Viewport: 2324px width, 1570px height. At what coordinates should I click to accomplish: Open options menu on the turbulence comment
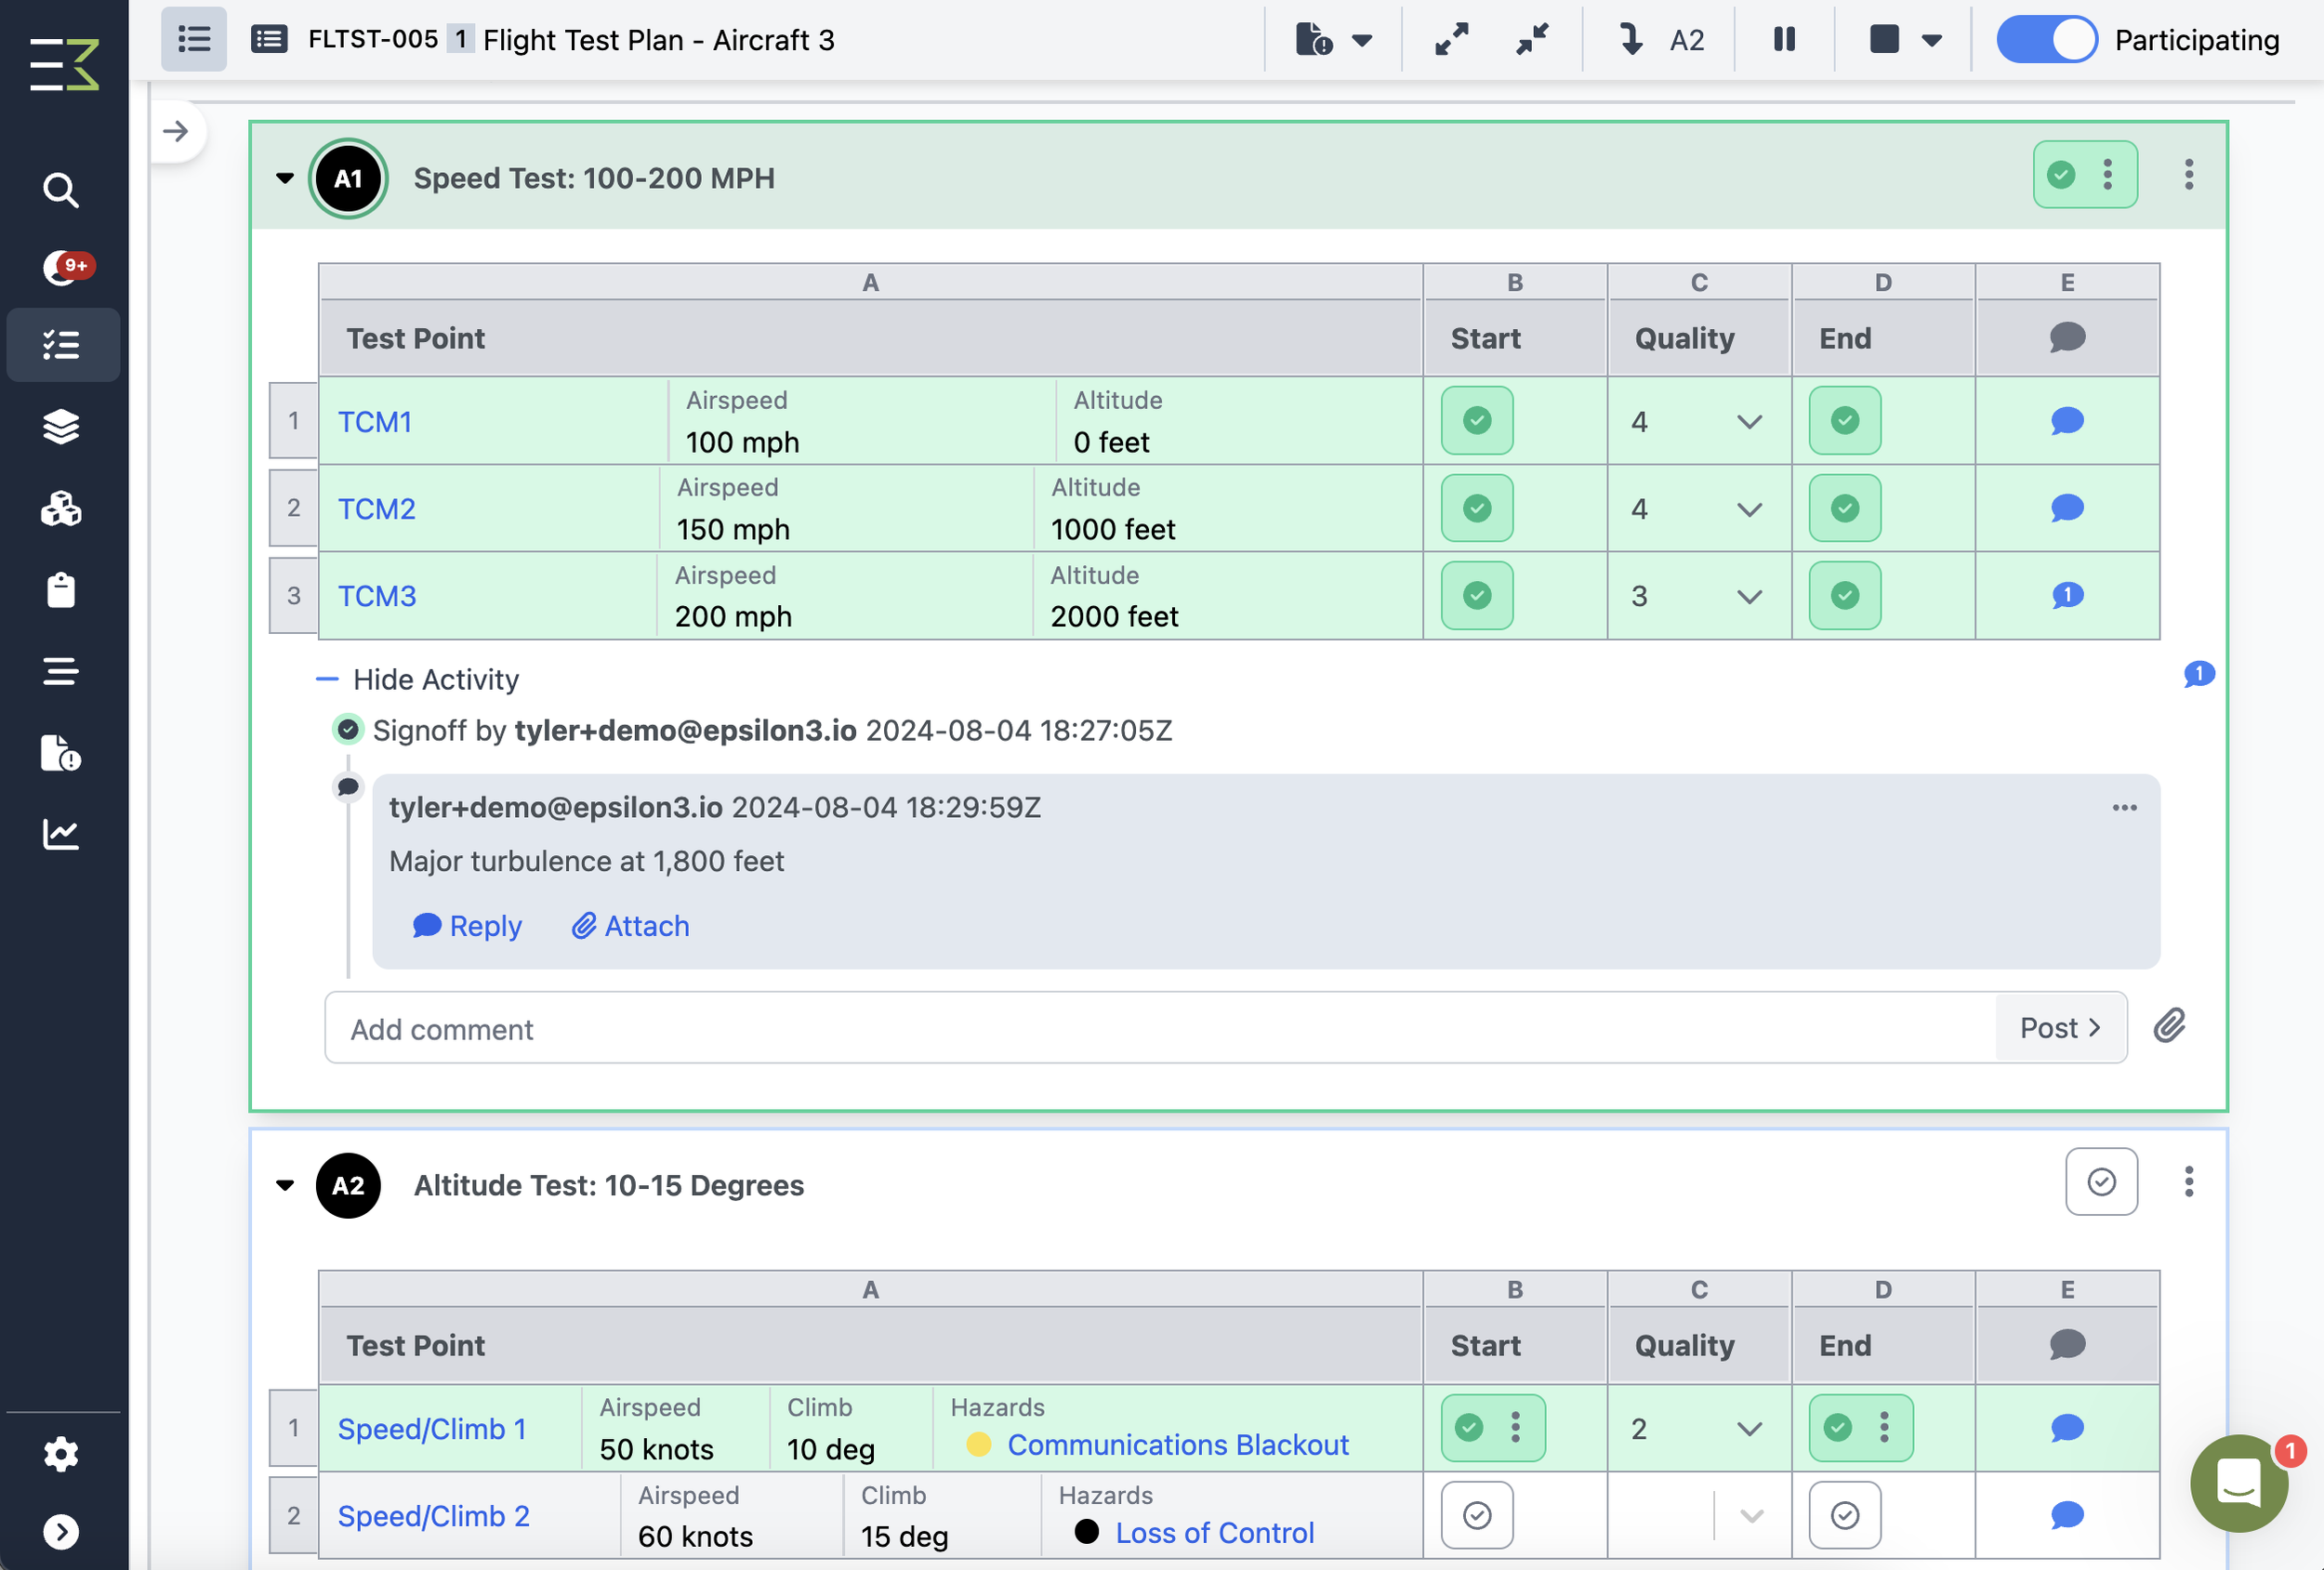click(x=2124, y=808)
